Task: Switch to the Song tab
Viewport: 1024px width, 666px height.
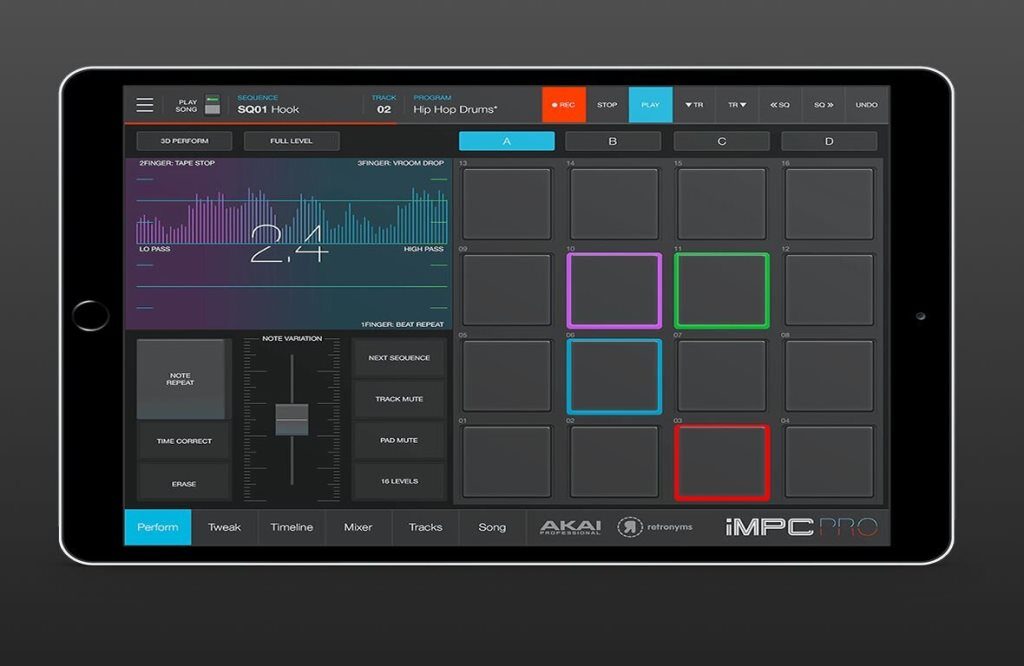Action: pos(492,527)
